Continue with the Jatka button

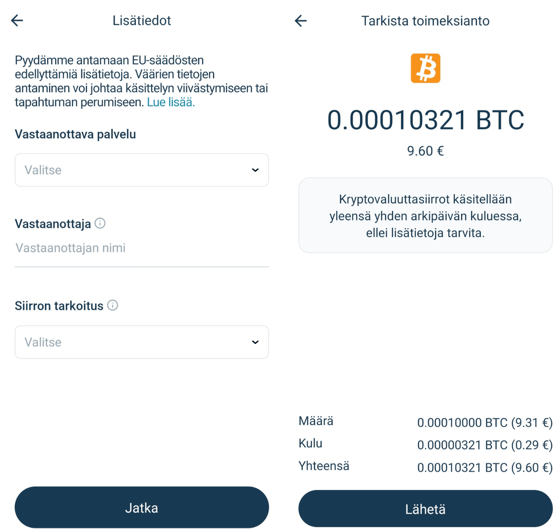(142, 507)
